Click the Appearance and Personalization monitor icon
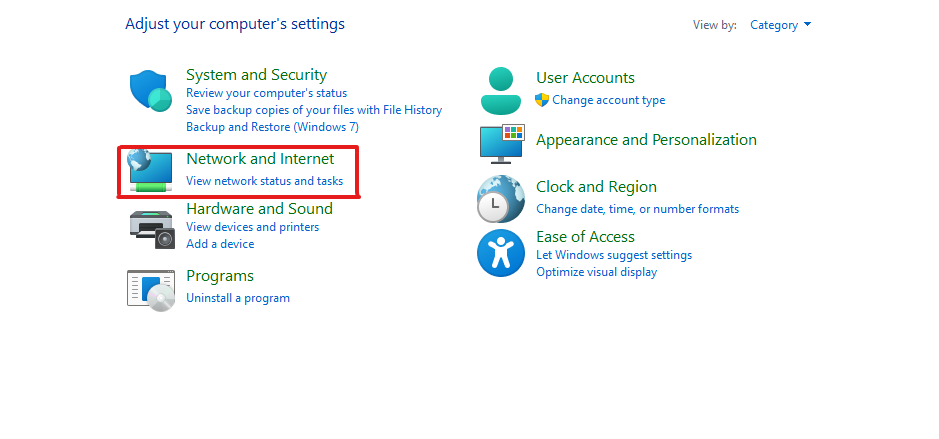This screenshot has width=939, height=439. point(501,143)
